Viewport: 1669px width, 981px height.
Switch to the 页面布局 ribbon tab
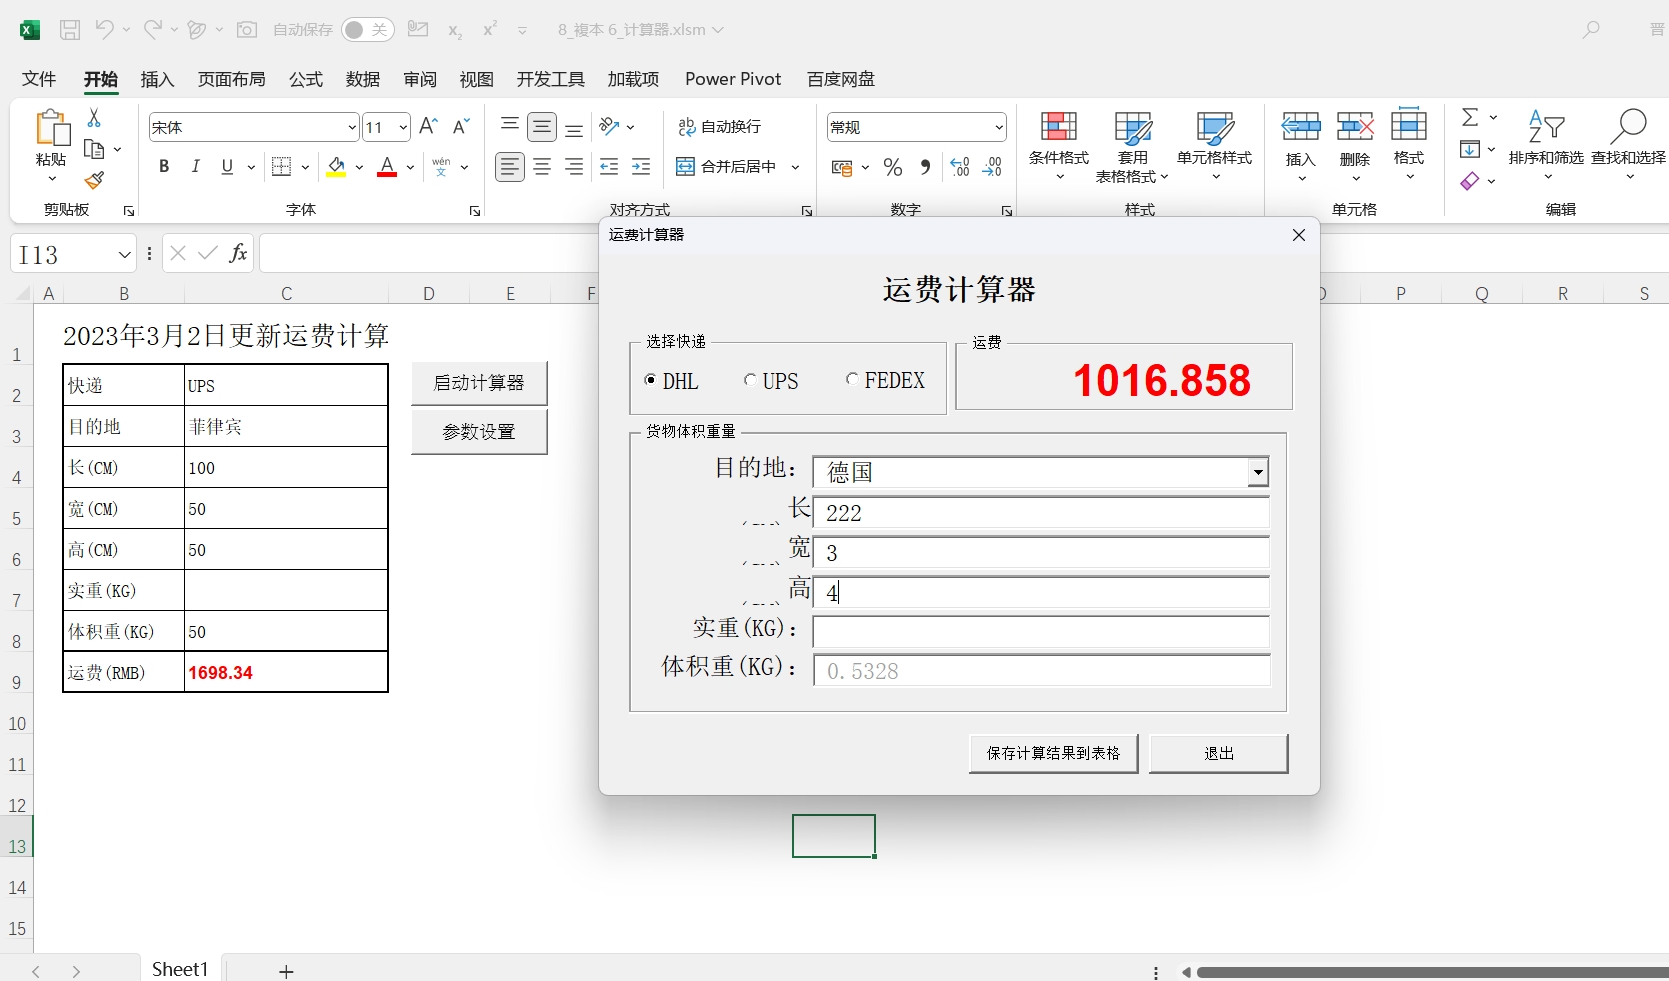pyautogui.click(x=231, y=79)
